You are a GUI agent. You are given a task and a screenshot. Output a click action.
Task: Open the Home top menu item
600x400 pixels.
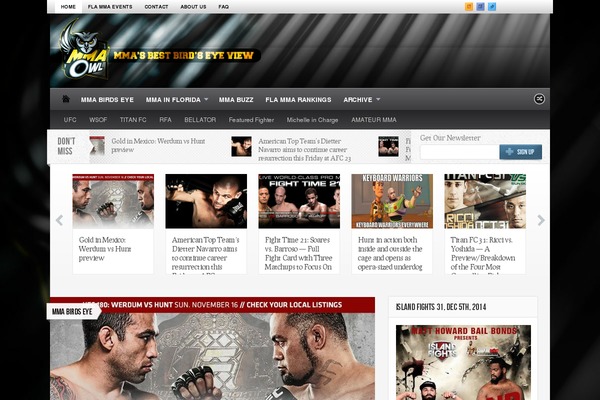pos(68,7)
